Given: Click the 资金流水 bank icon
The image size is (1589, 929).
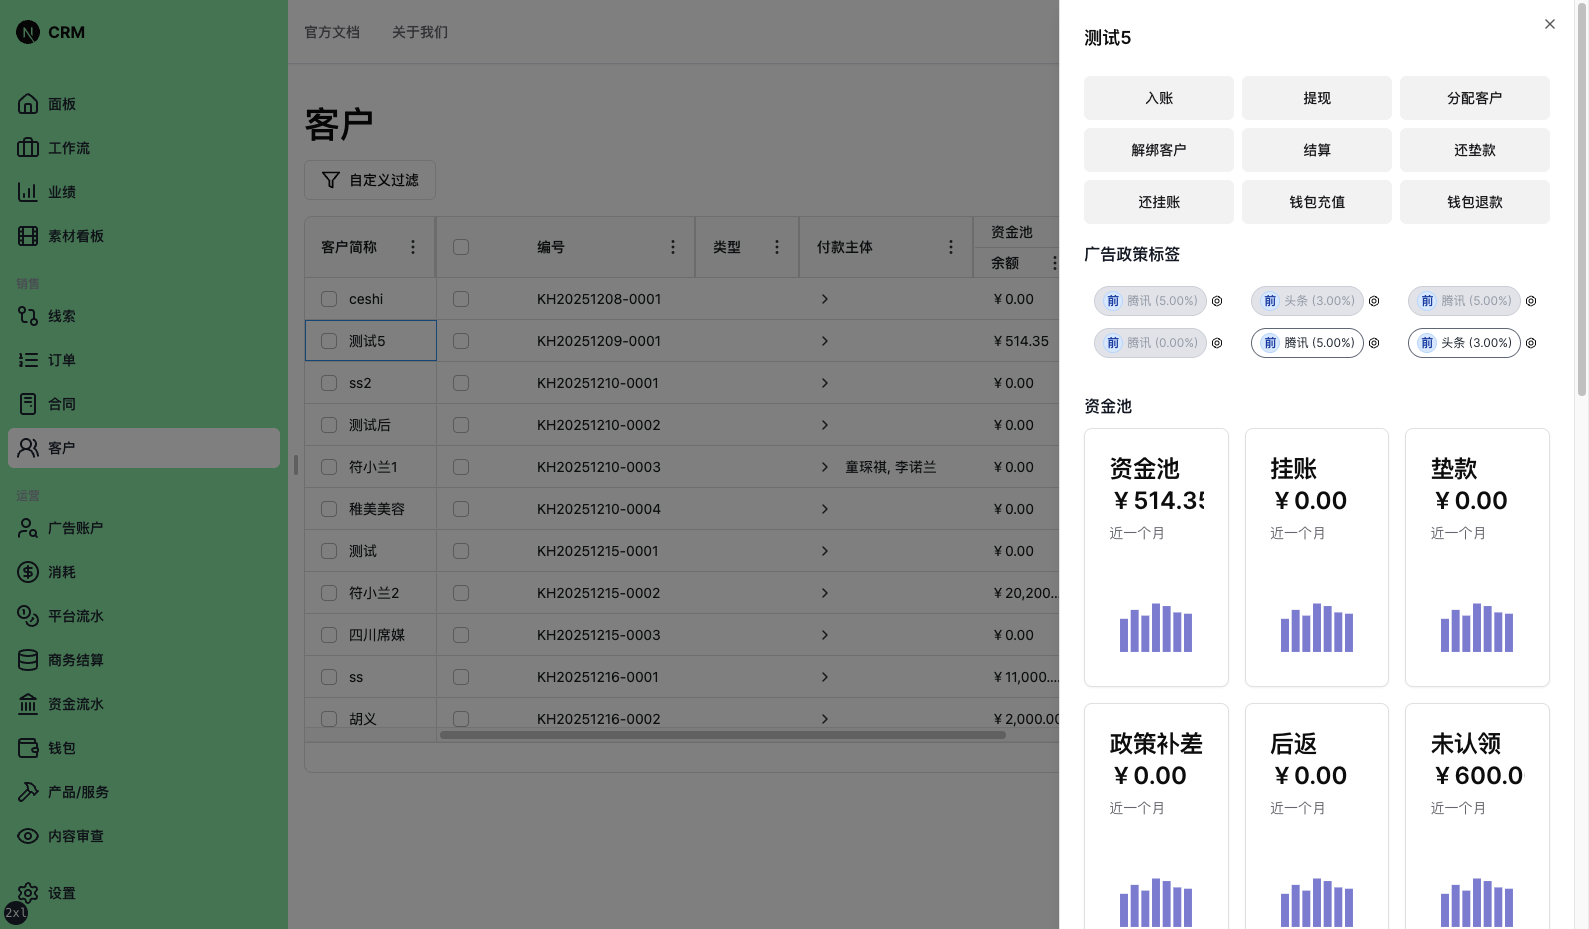Looking at the screenshot, I should [28, 704].
